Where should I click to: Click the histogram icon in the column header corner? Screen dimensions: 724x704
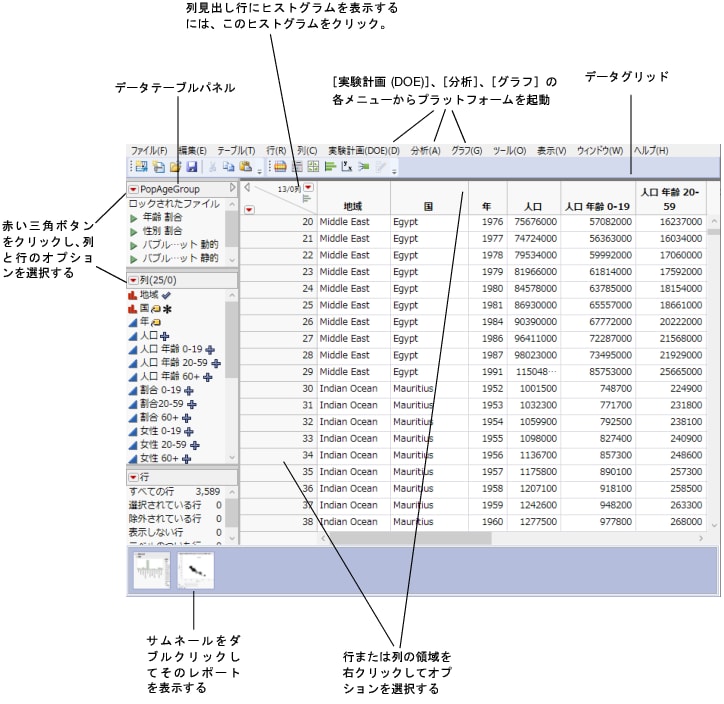pos(307,199)
